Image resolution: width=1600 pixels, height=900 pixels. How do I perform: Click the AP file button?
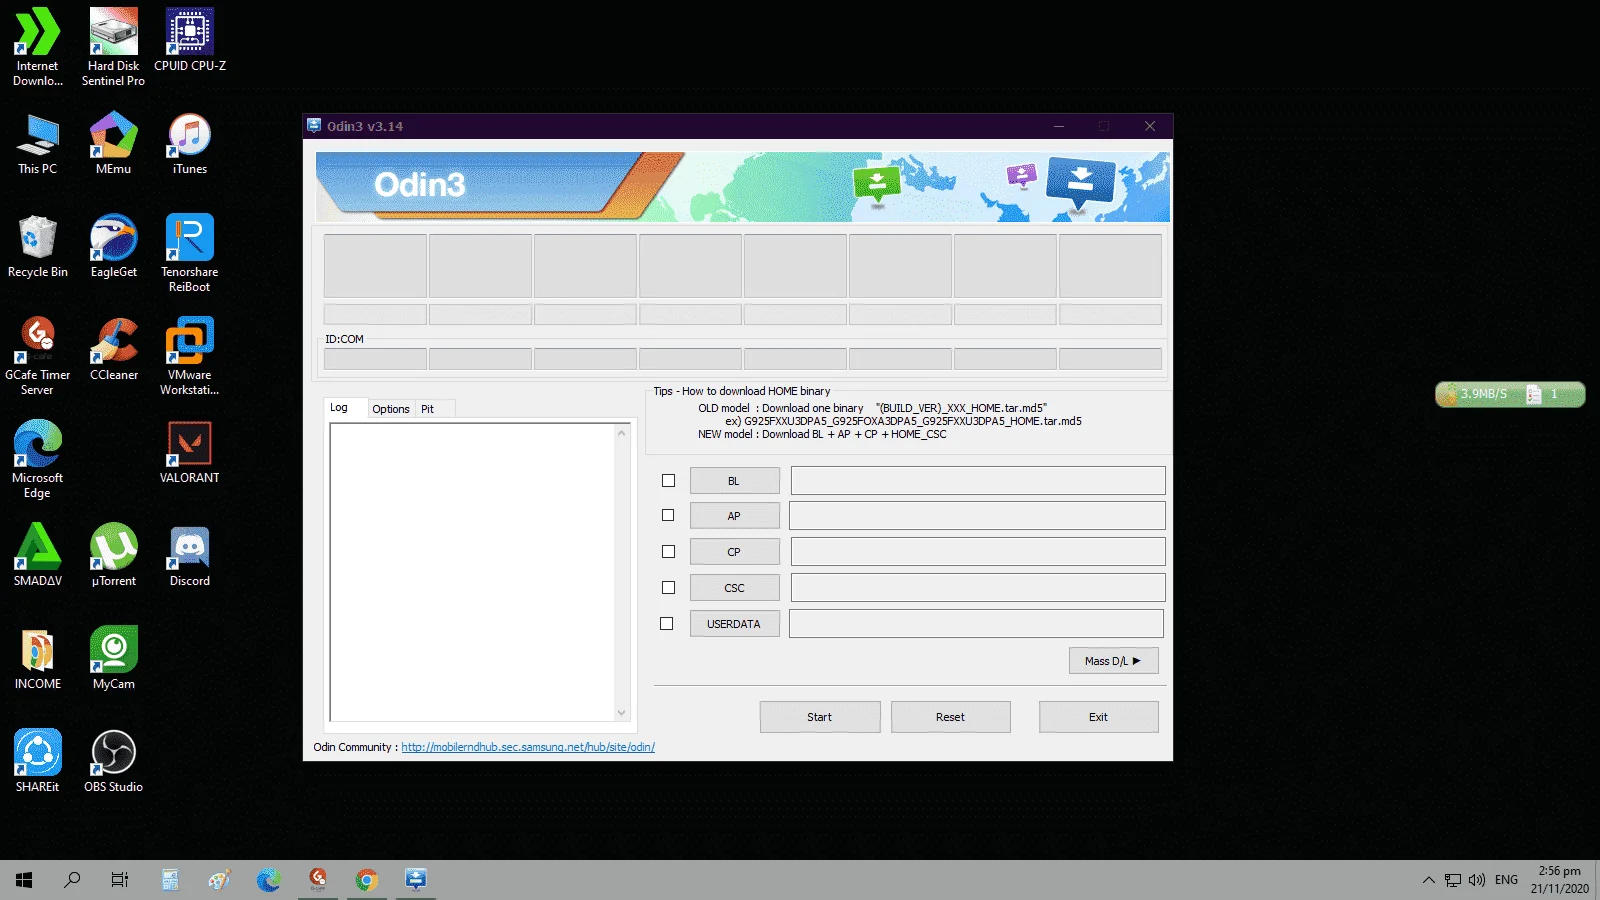click(735, 516)
